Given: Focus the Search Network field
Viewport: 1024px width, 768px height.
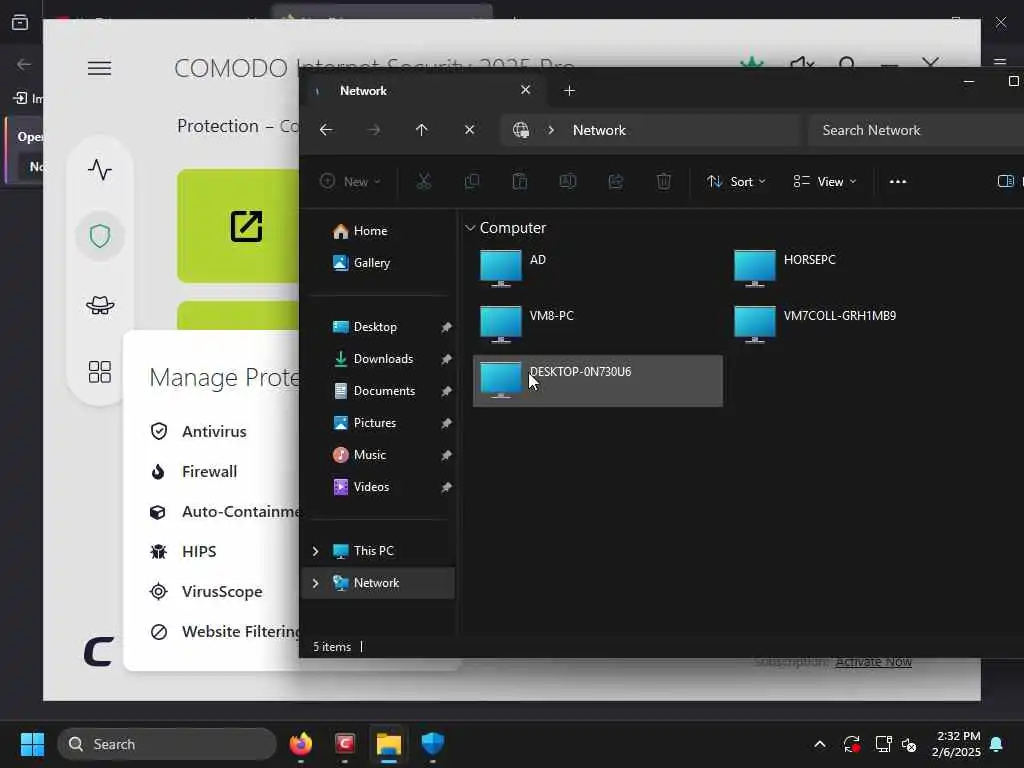Looking at the screenshot, I should coord(916,130).
